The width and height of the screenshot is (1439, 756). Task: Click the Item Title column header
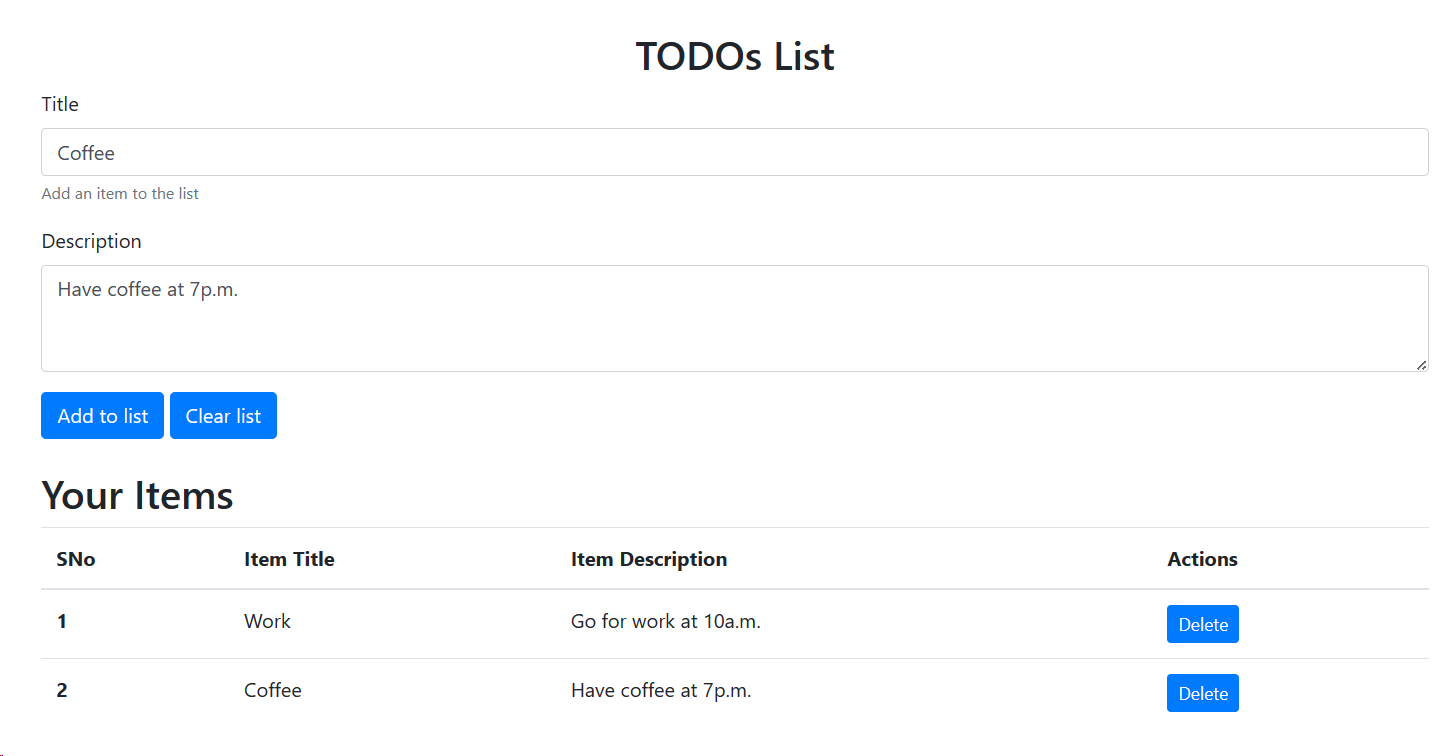tap(289, 559)
